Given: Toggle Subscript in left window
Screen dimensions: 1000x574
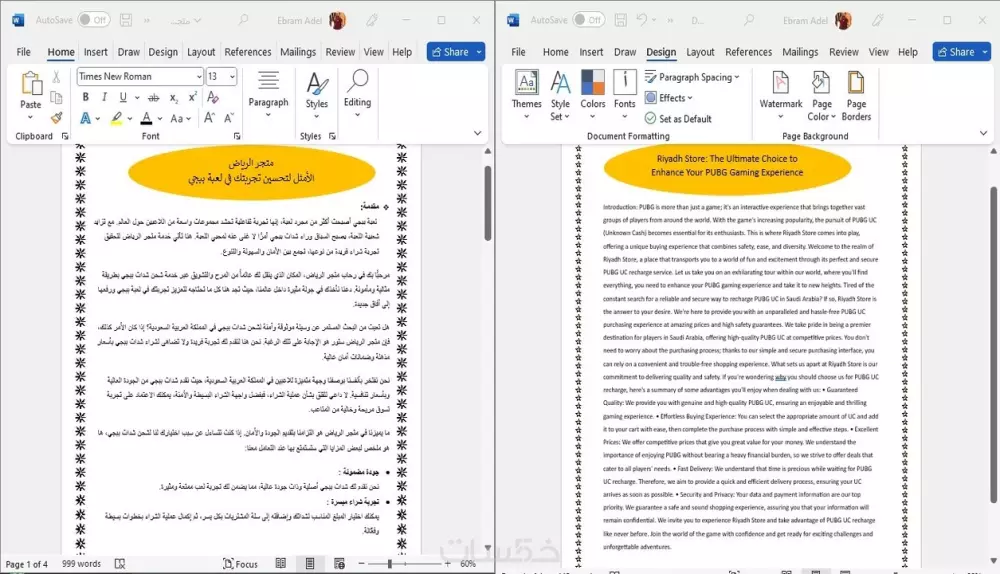Looking at the screenshot, I should pyautogui.click(x=173, y=98).
